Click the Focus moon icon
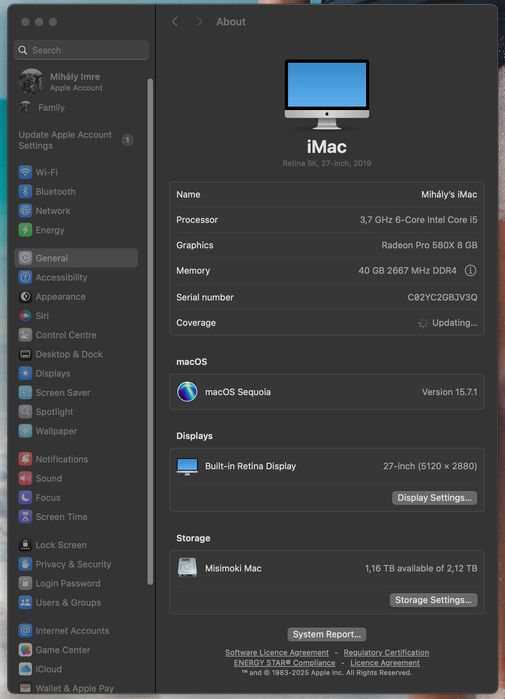Image resolution: width=505 pixels, height=699 pixels. 25,498
